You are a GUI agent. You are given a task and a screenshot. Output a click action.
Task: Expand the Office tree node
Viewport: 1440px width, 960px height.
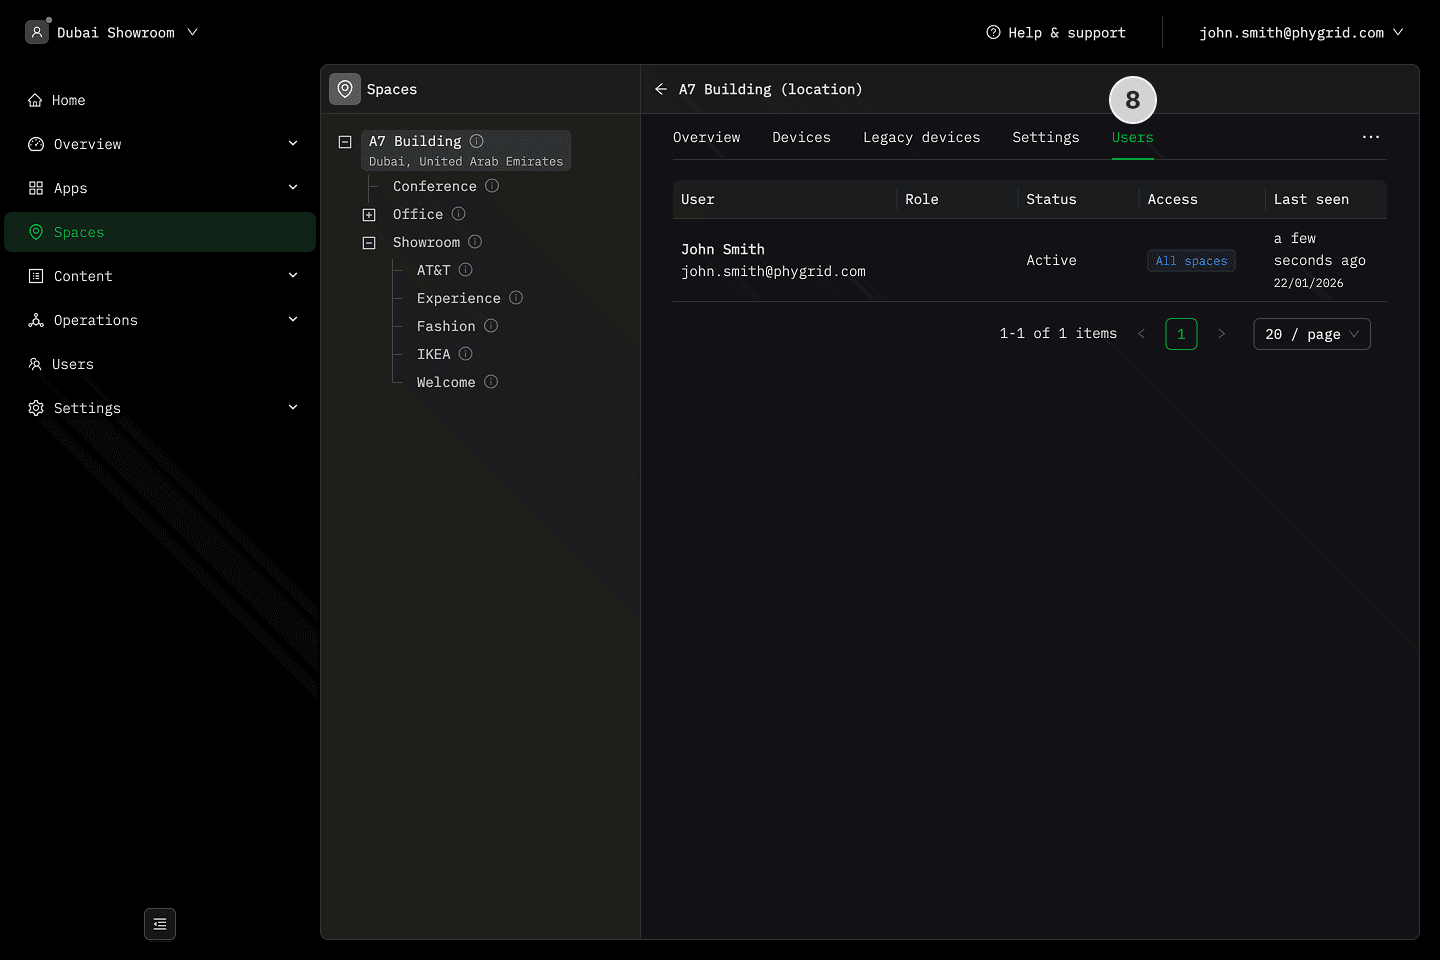click(369, 215)
